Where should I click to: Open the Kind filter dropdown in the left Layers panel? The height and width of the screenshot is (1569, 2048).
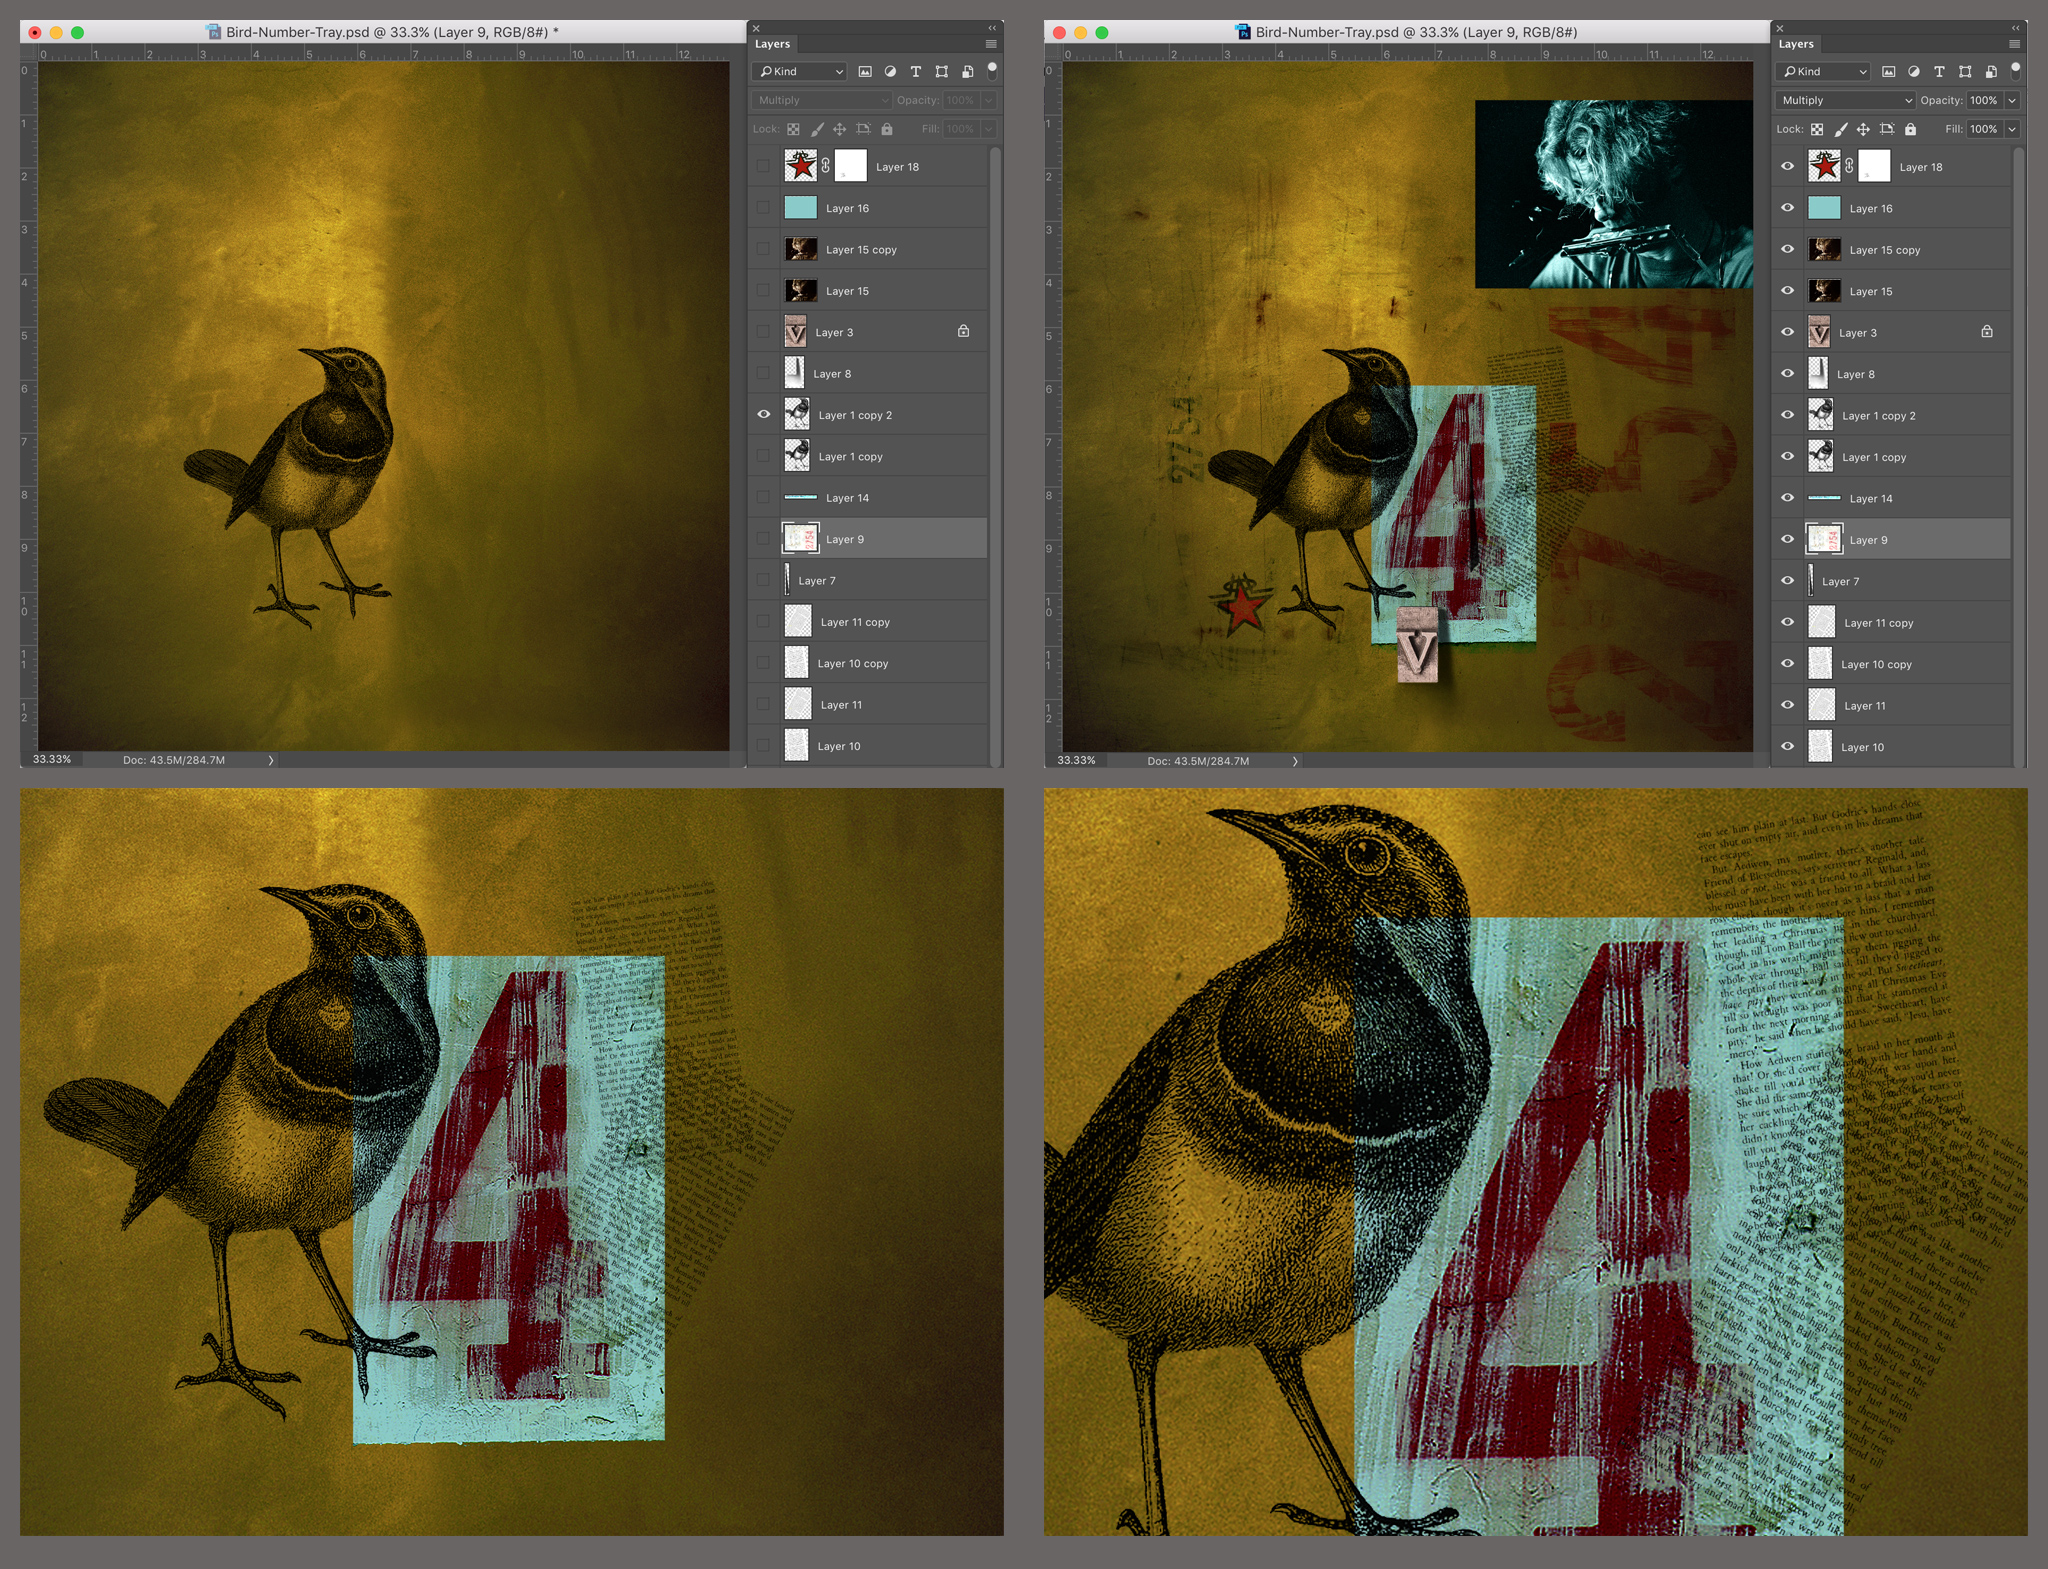[800, 72]
